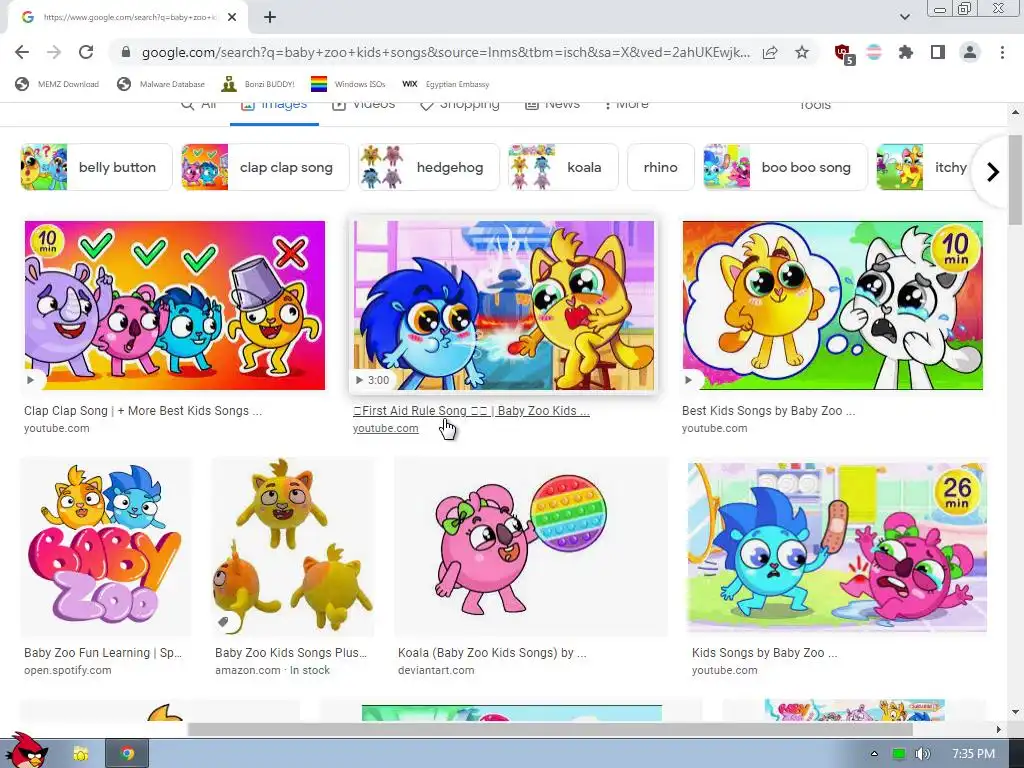Toggle the browser side panel
Viewport: 1024px width, 768px height.
938,52
